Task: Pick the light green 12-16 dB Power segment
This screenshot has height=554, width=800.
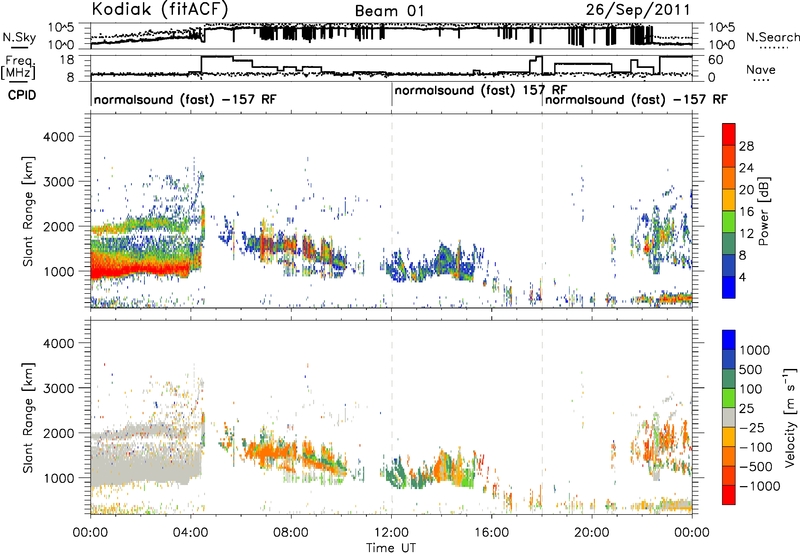Action: (729, 222)
